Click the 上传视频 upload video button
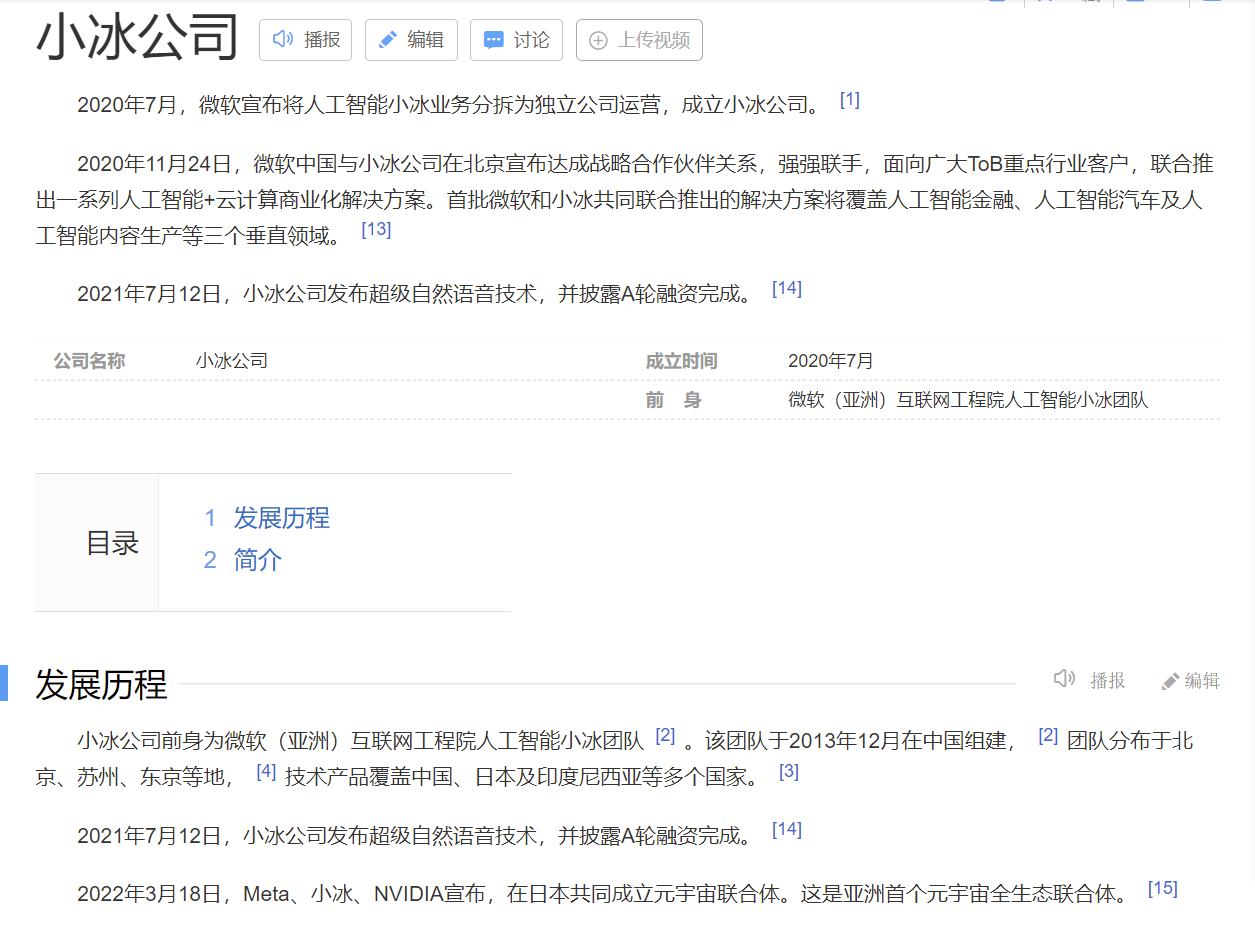 (x=639, y=40)
